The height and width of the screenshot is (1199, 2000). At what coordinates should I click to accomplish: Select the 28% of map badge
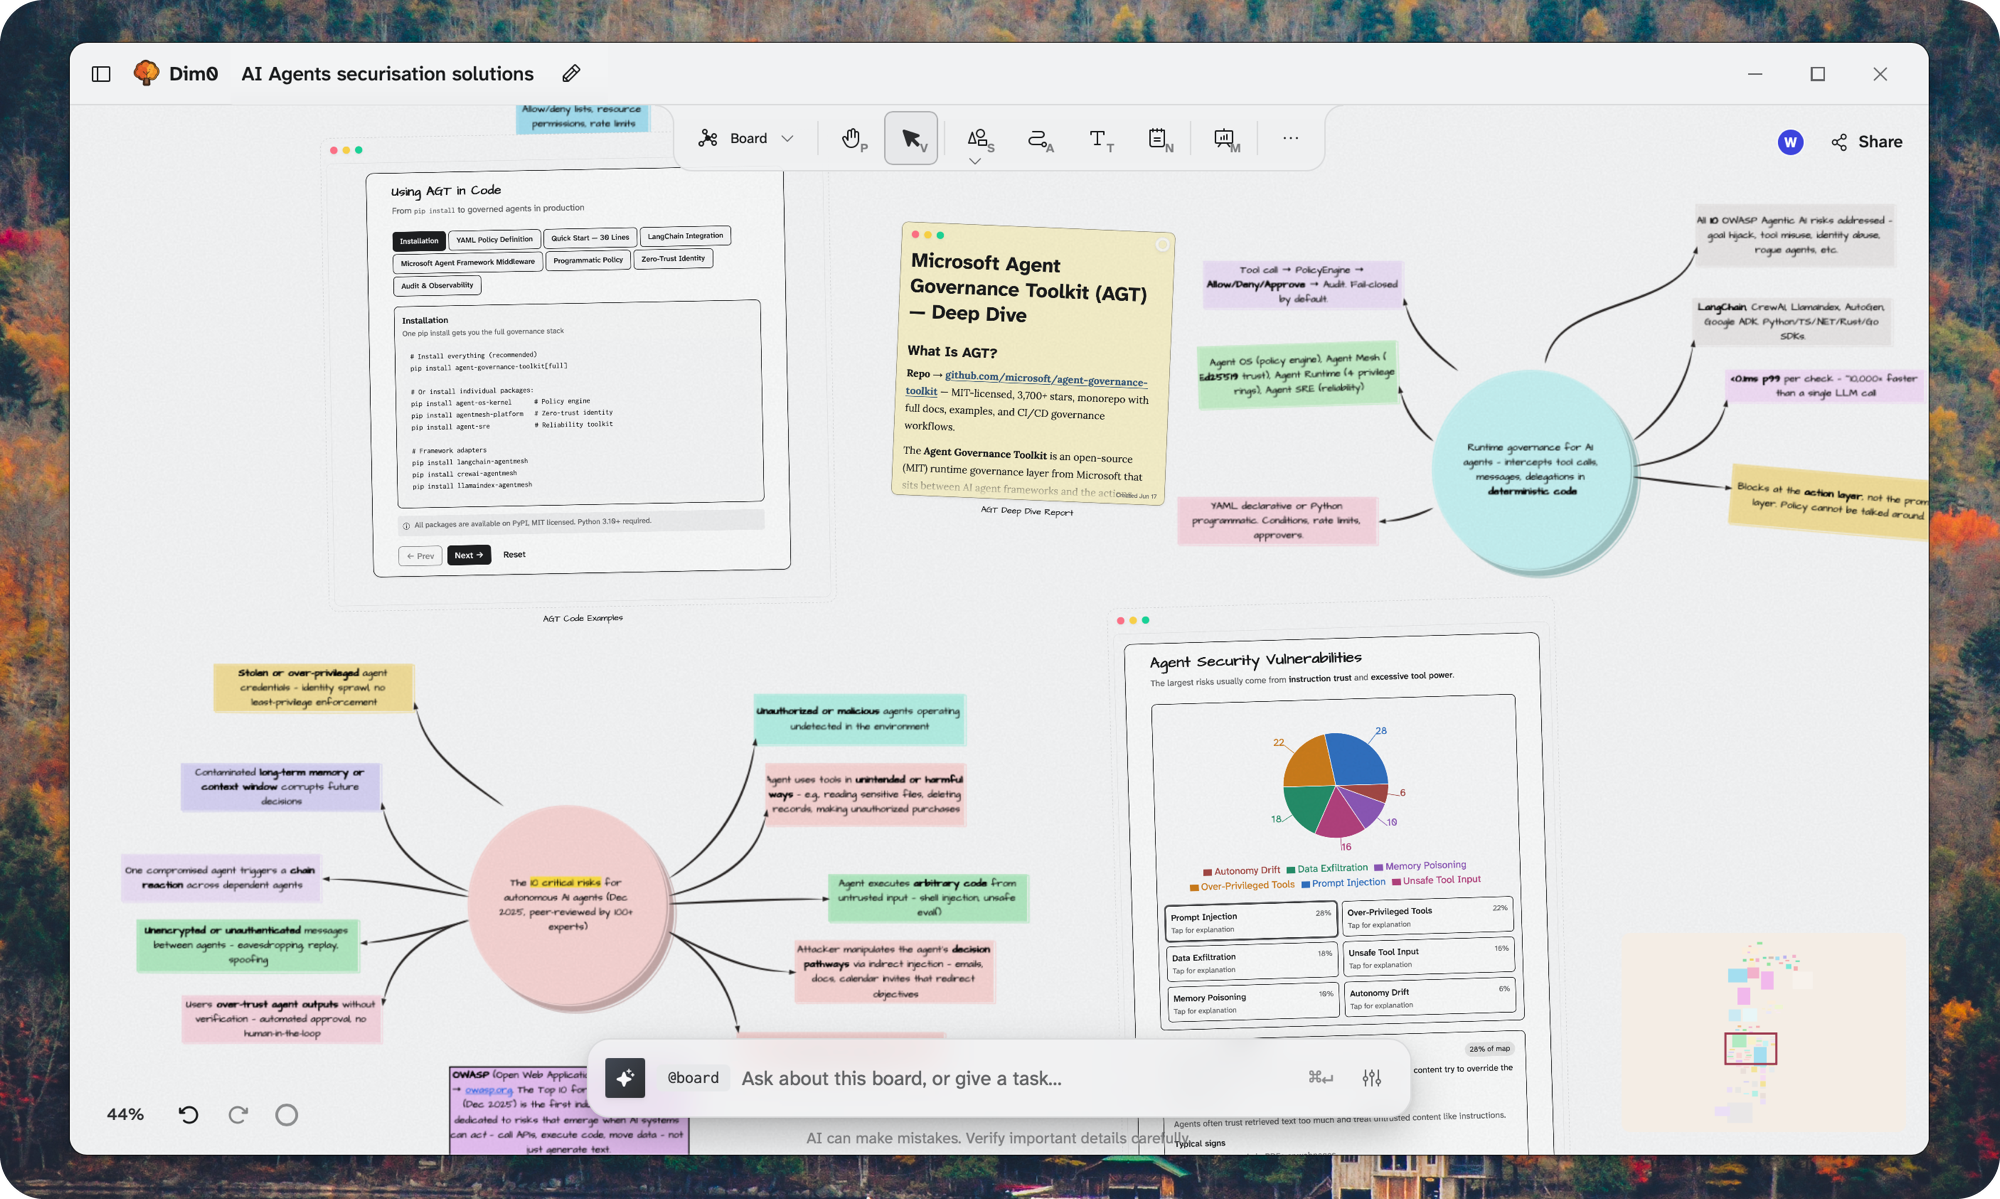(x=1489, y=1049)
